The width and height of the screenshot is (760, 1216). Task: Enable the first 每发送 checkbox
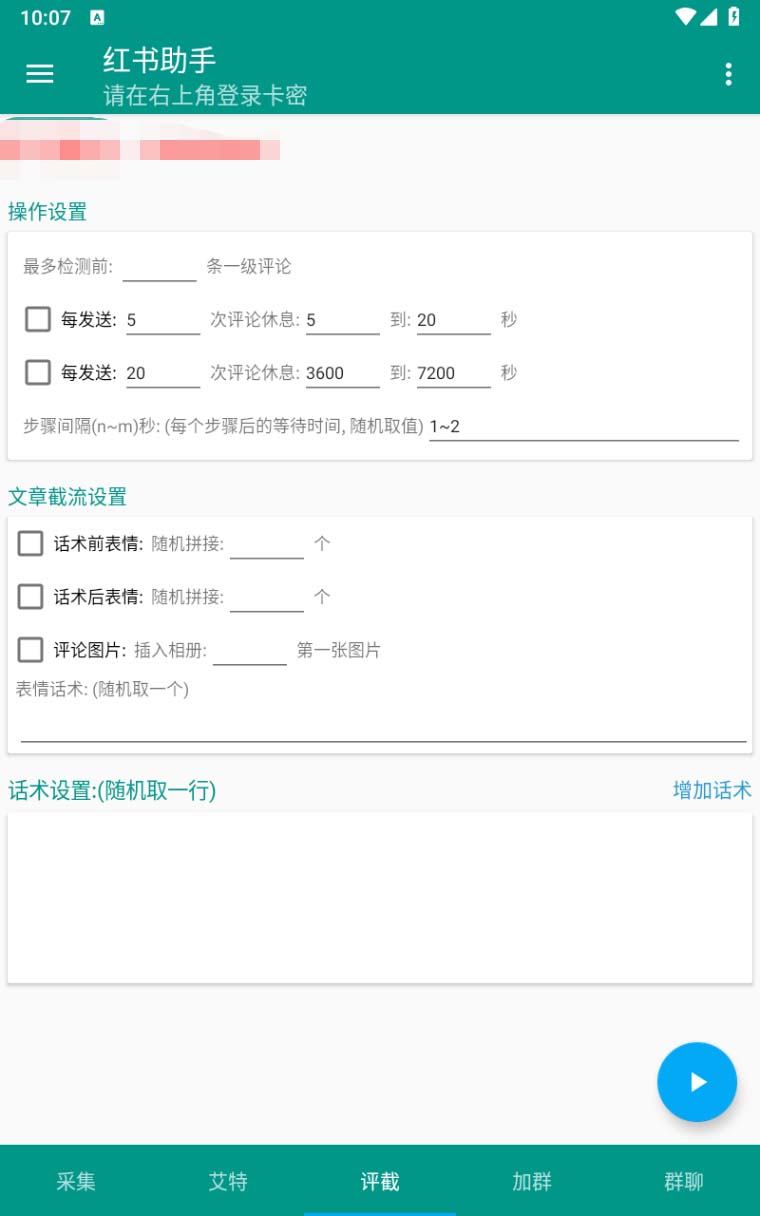click(37, 319)
